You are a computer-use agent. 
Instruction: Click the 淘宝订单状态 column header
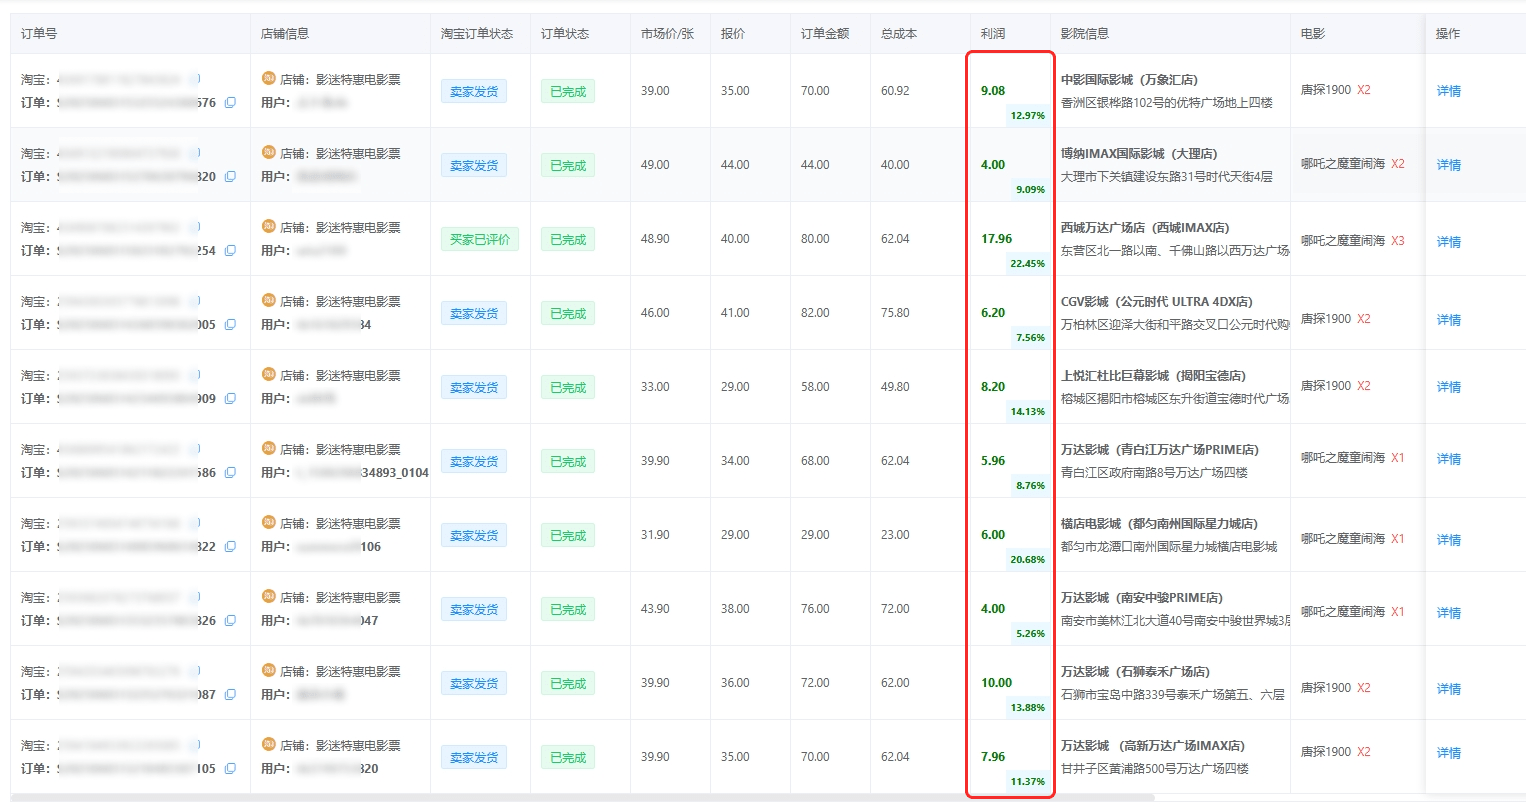pos(477,34)
